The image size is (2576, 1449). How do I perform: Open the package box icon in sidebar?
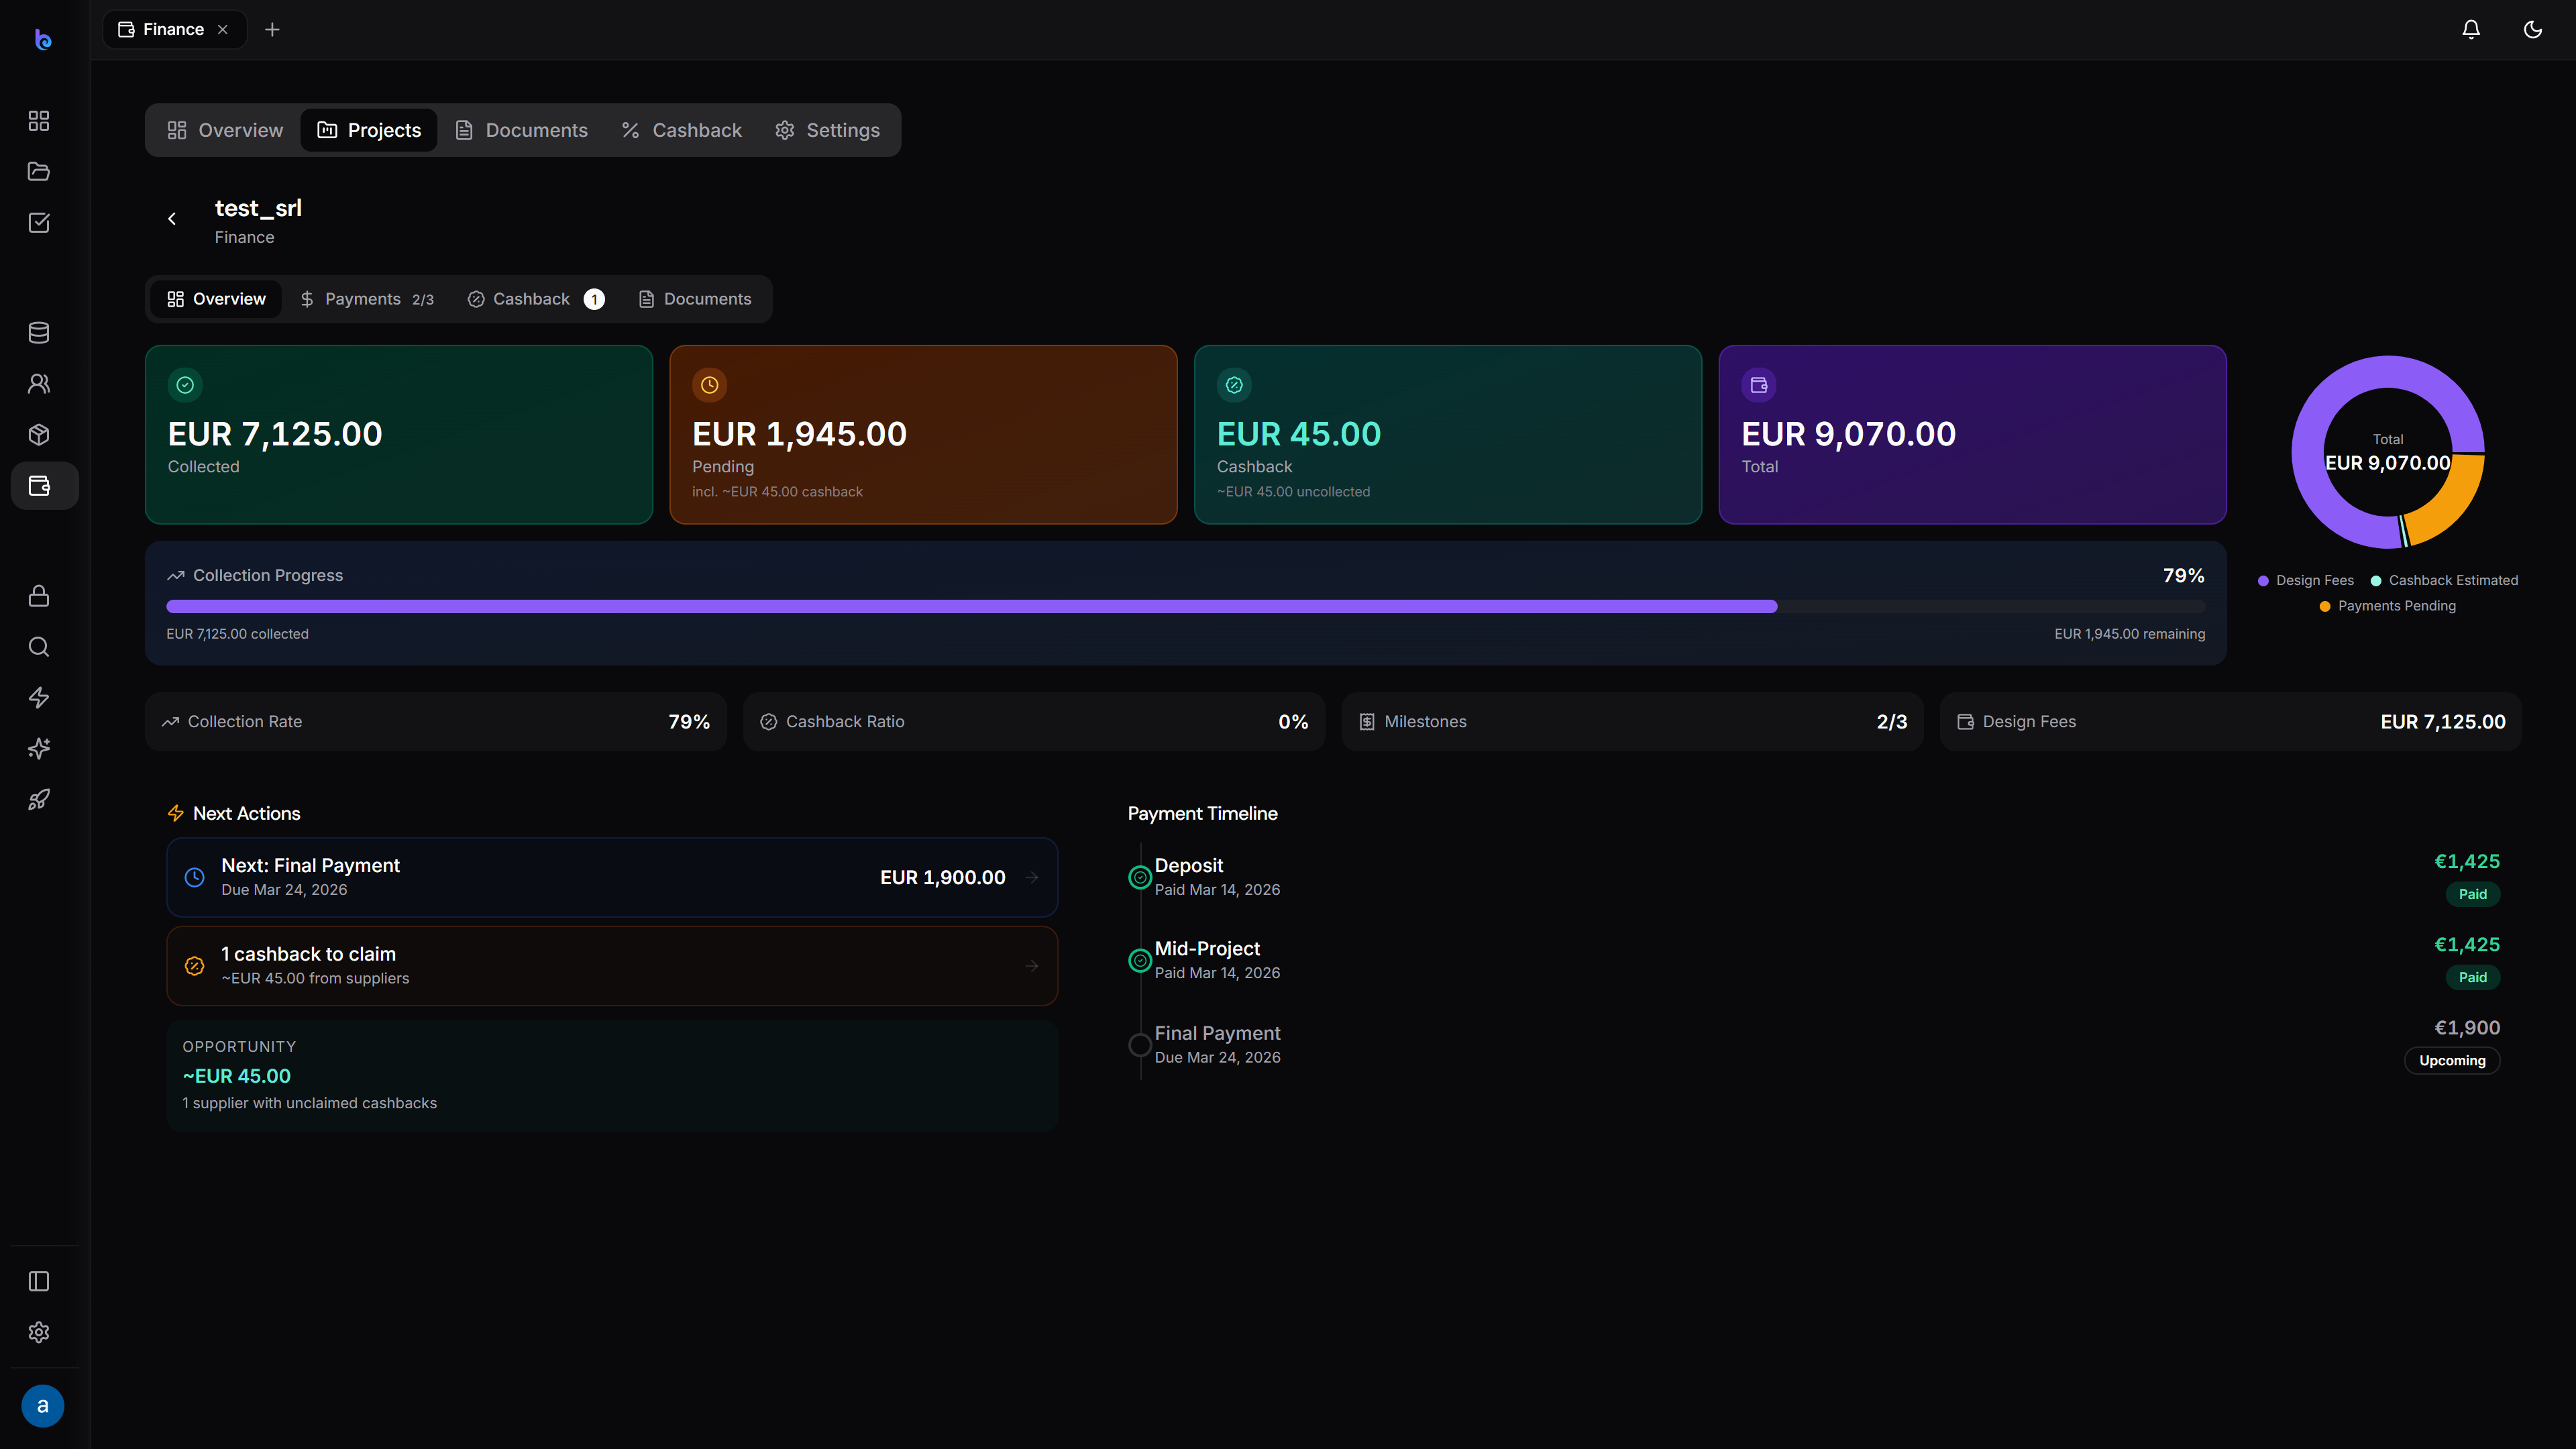click(39, 435)
